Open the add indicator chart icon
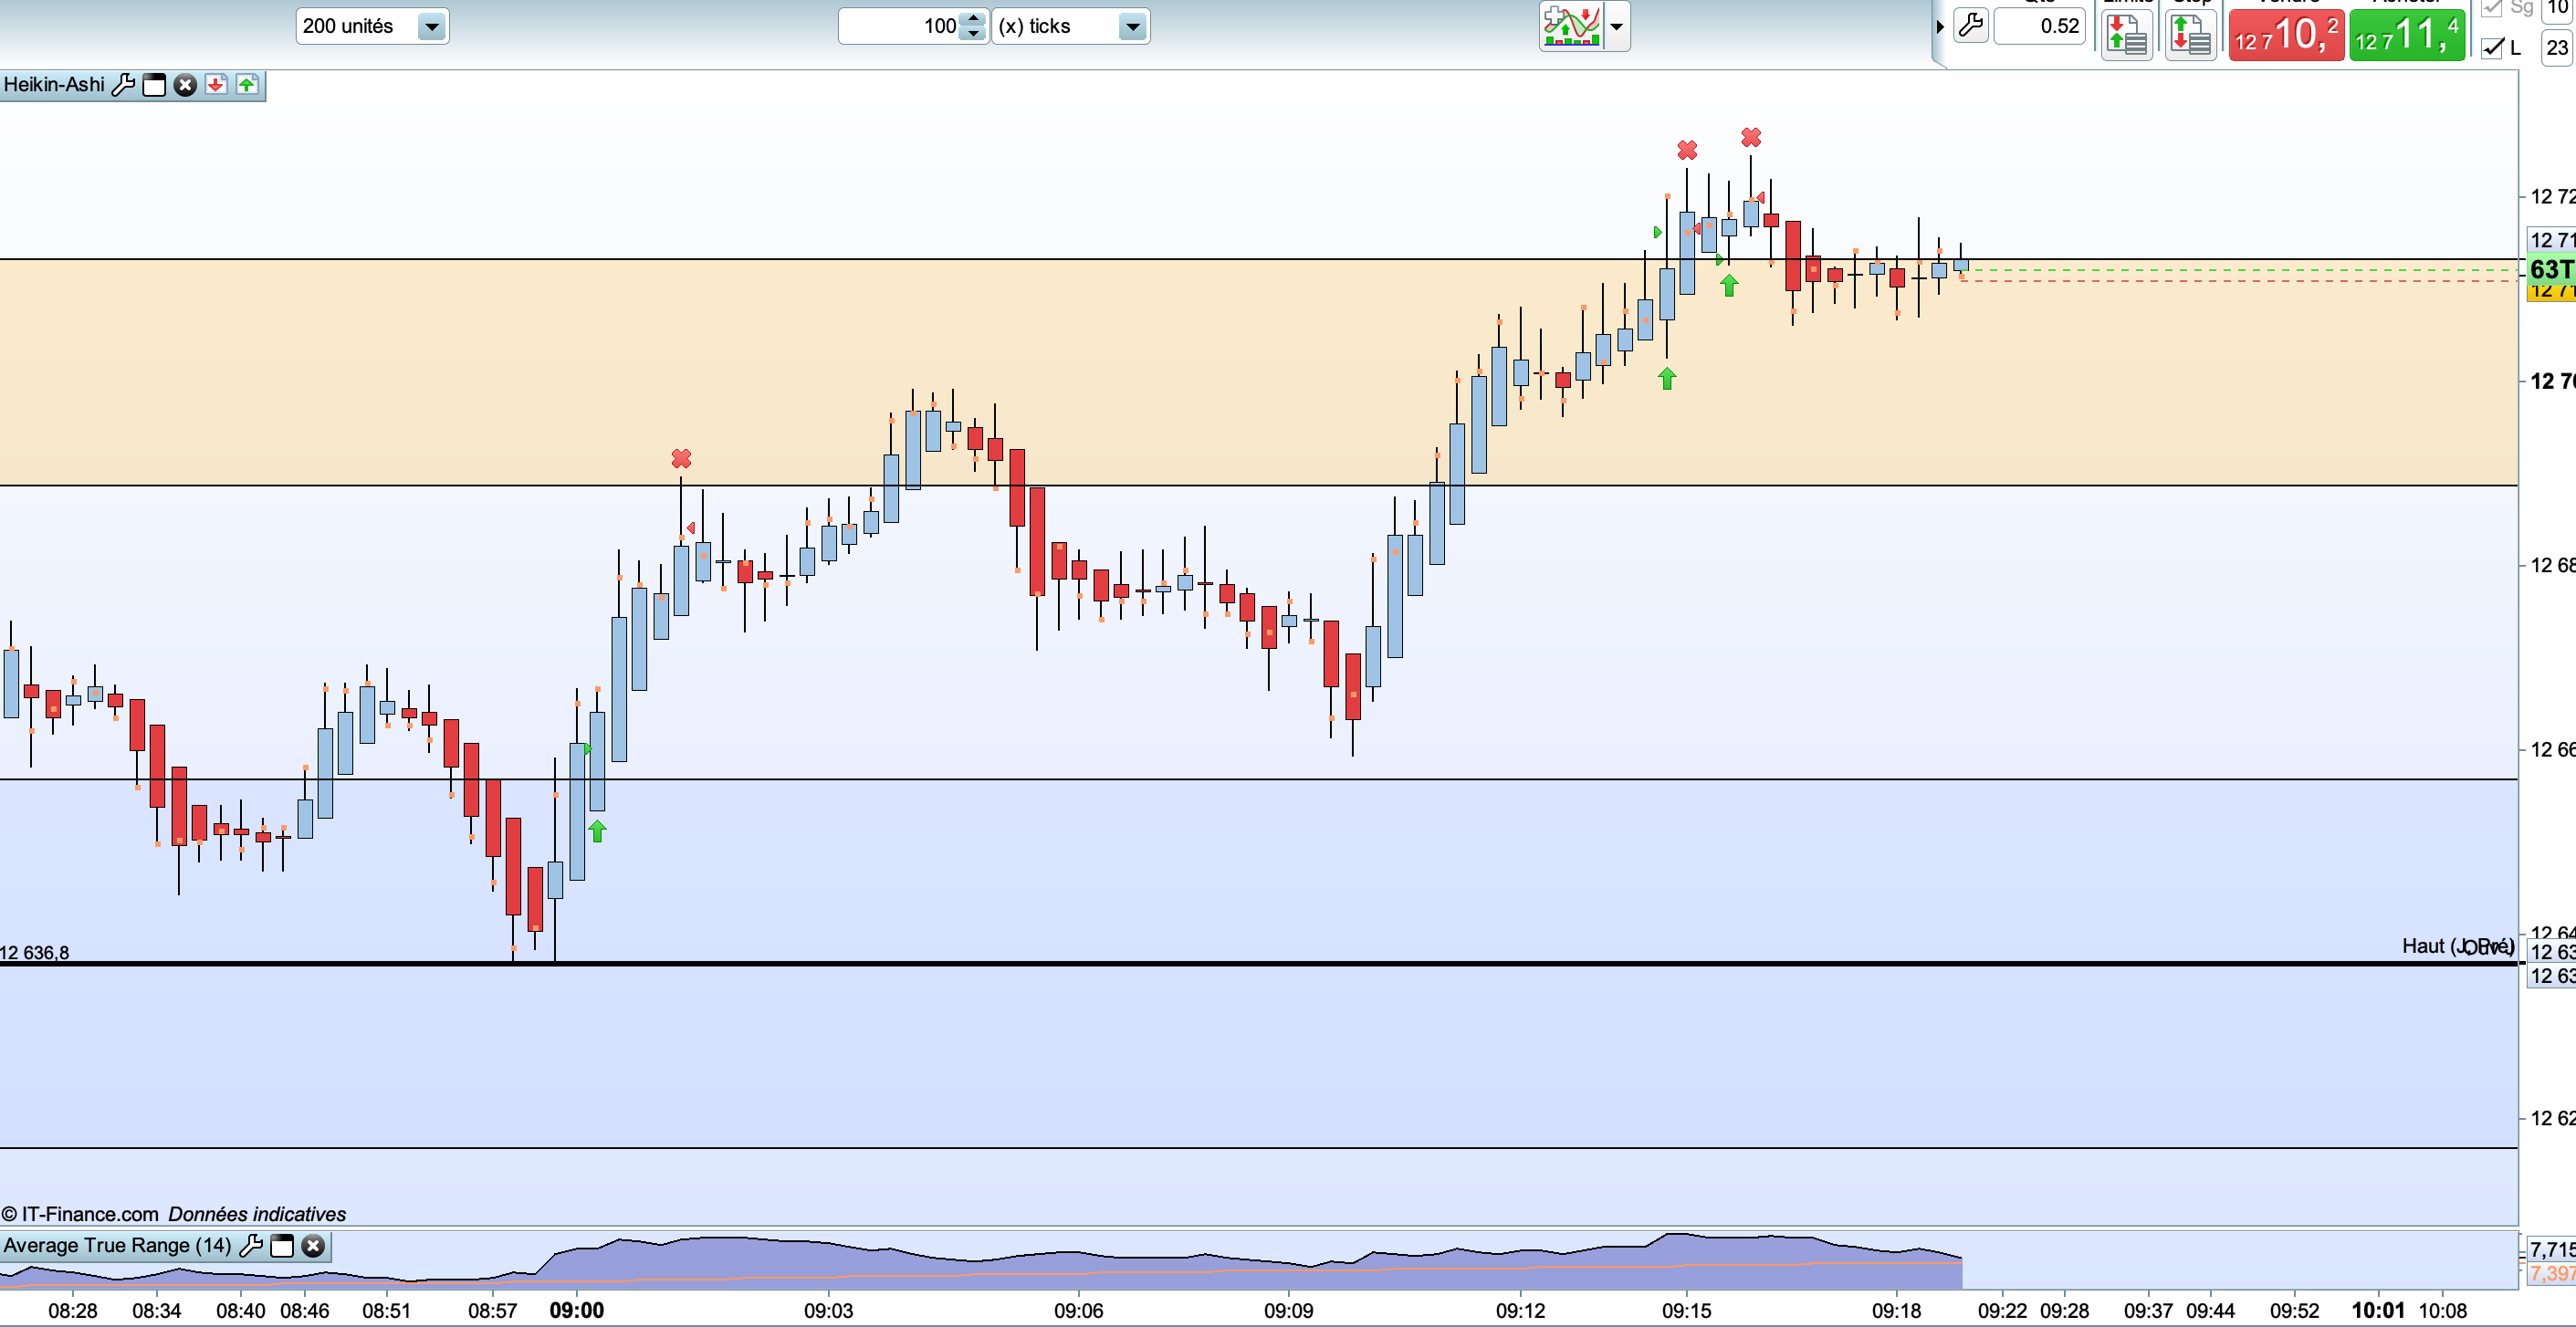The width and height of the screenshot is (2576, 1327). pyautogui.click(x=1571, y=26)
